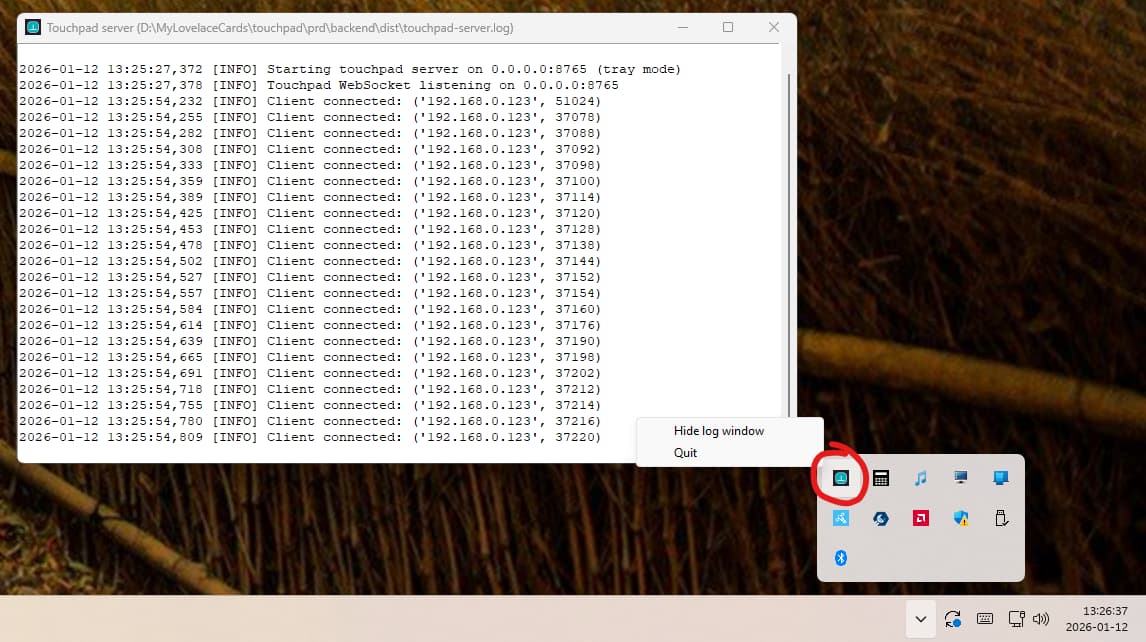Viewport: 1146px width, 642px height.
Task: Open the taskbar clock showing 13:26:37
Action: 1096,619
